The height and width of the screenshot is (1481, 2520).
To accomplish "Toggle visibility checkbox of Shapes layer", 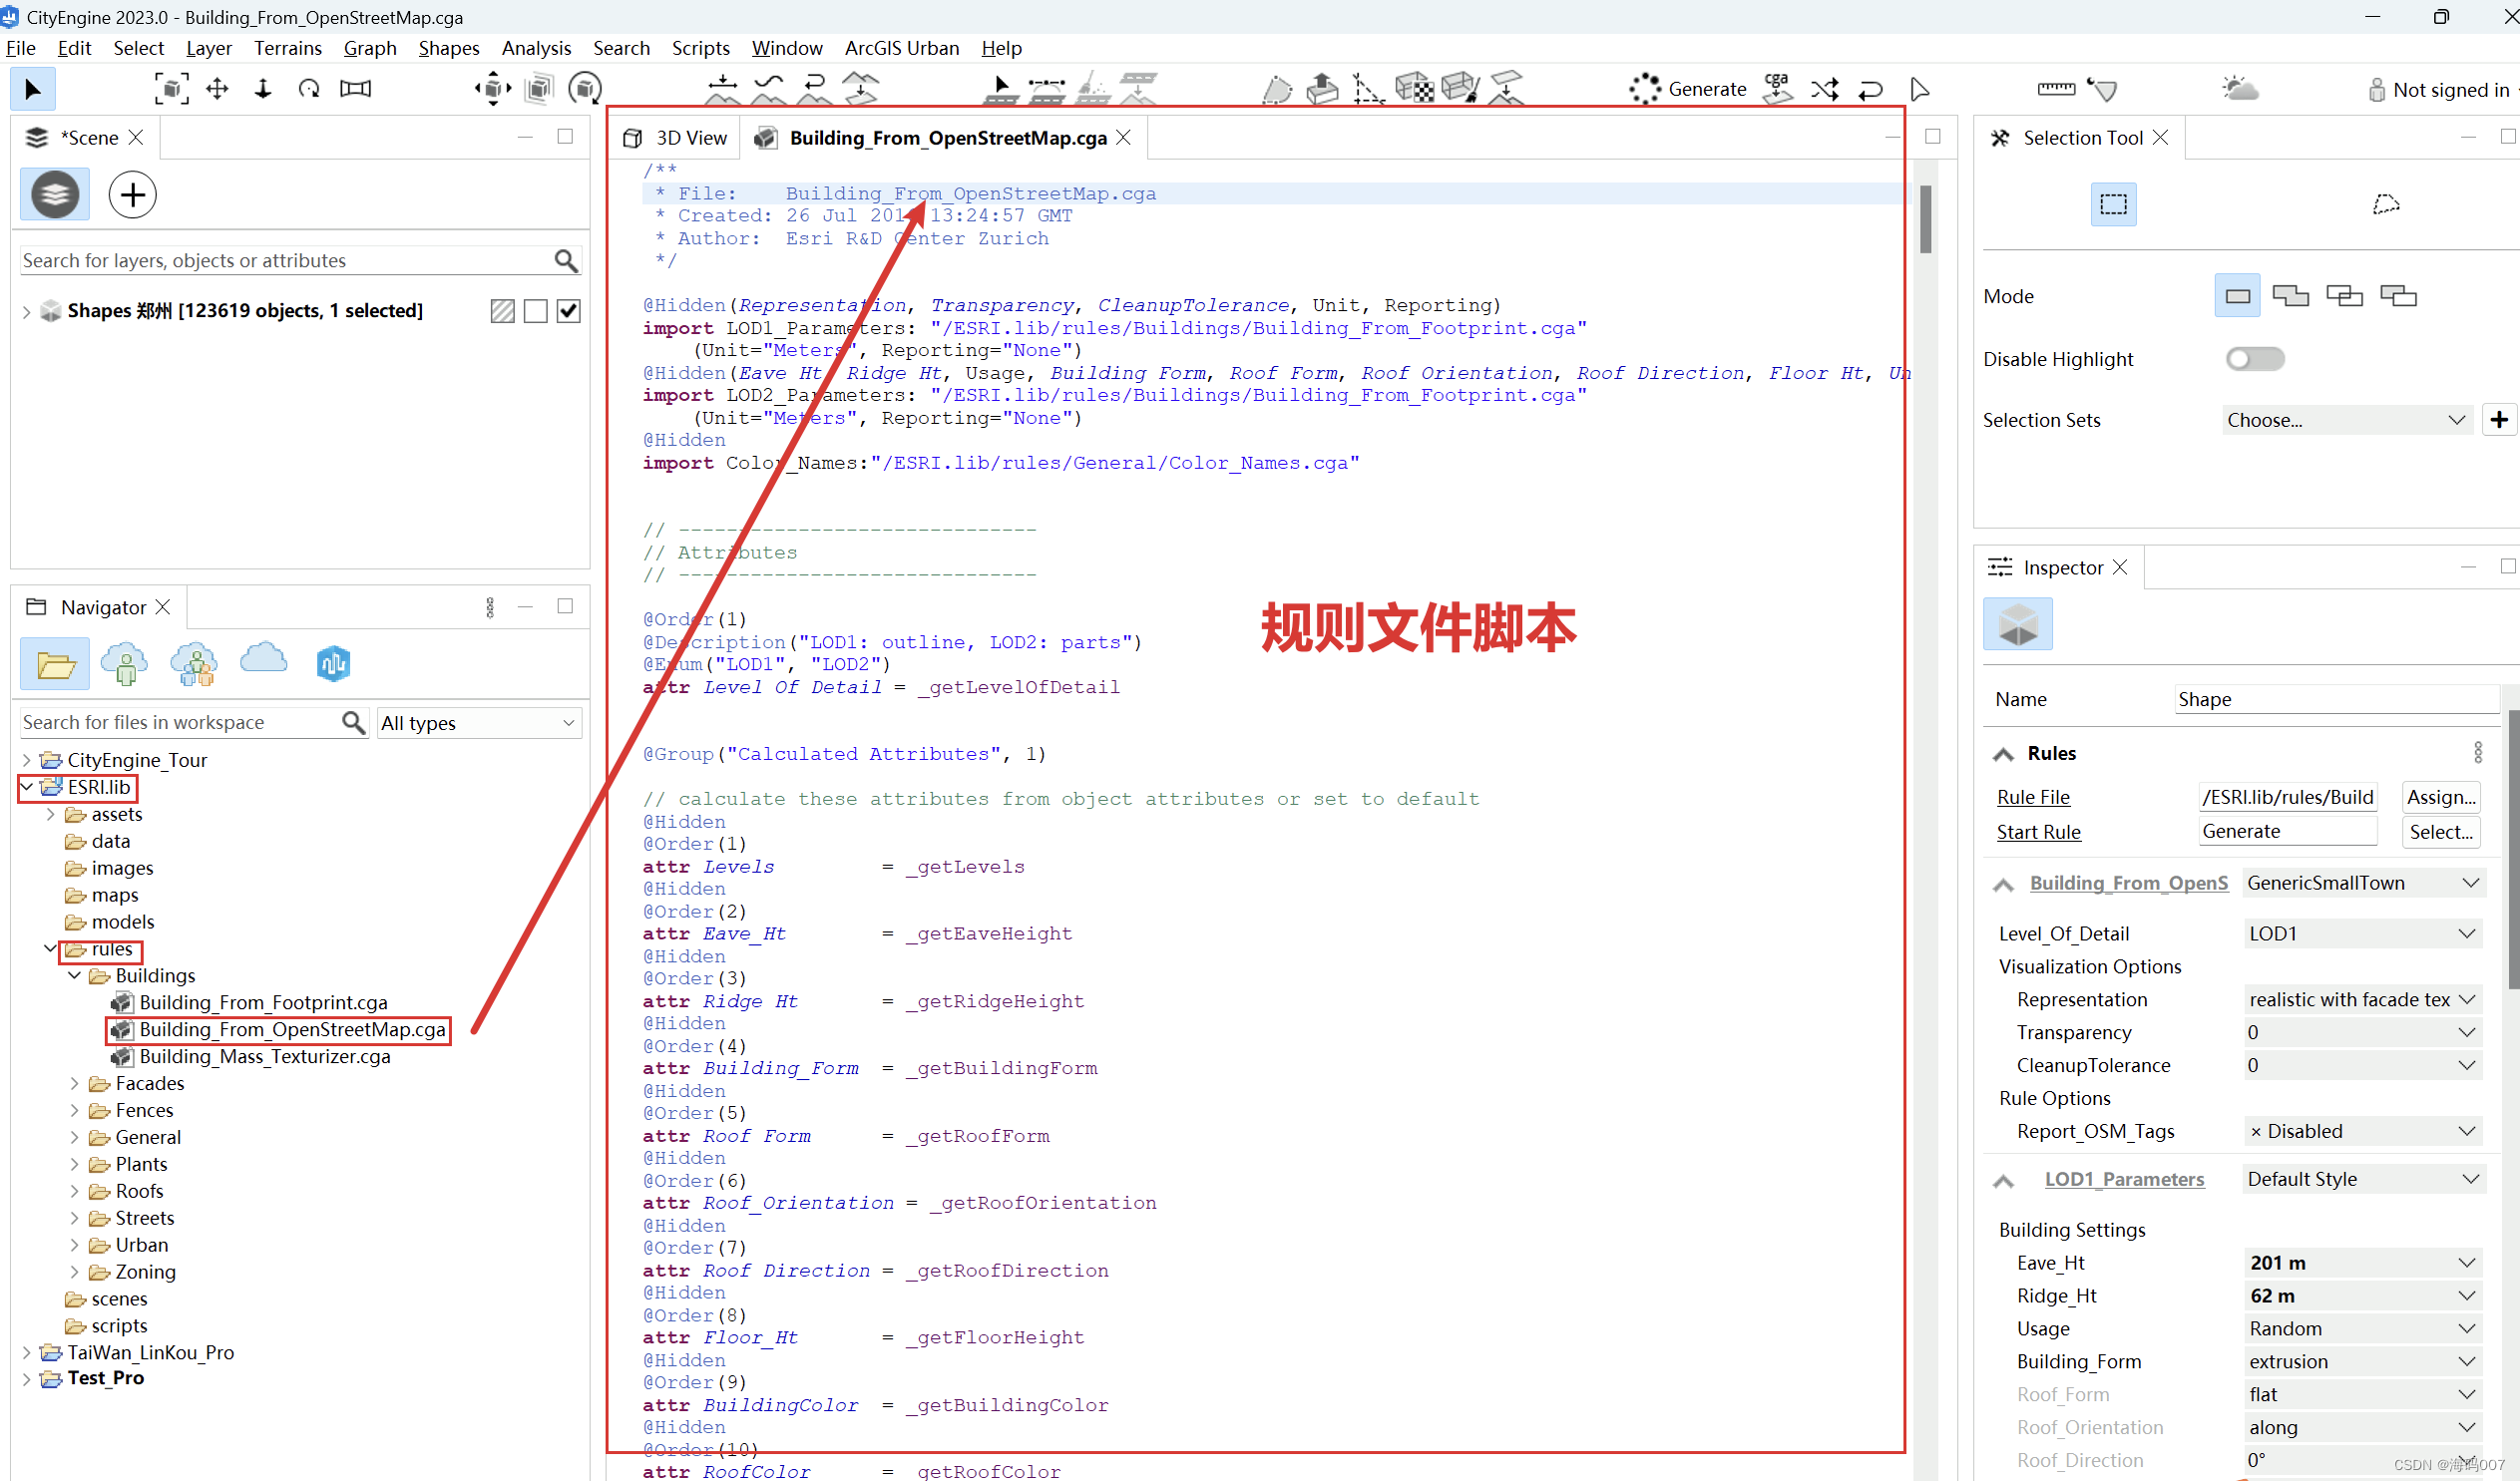I will [569, 311].
